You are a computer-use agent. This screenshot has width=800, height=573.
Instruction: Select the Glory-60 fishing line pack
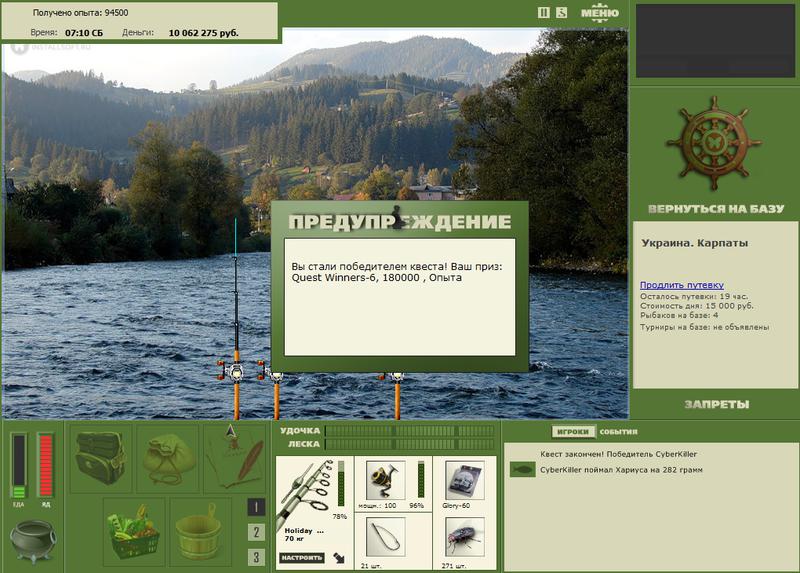click(464, 480)
